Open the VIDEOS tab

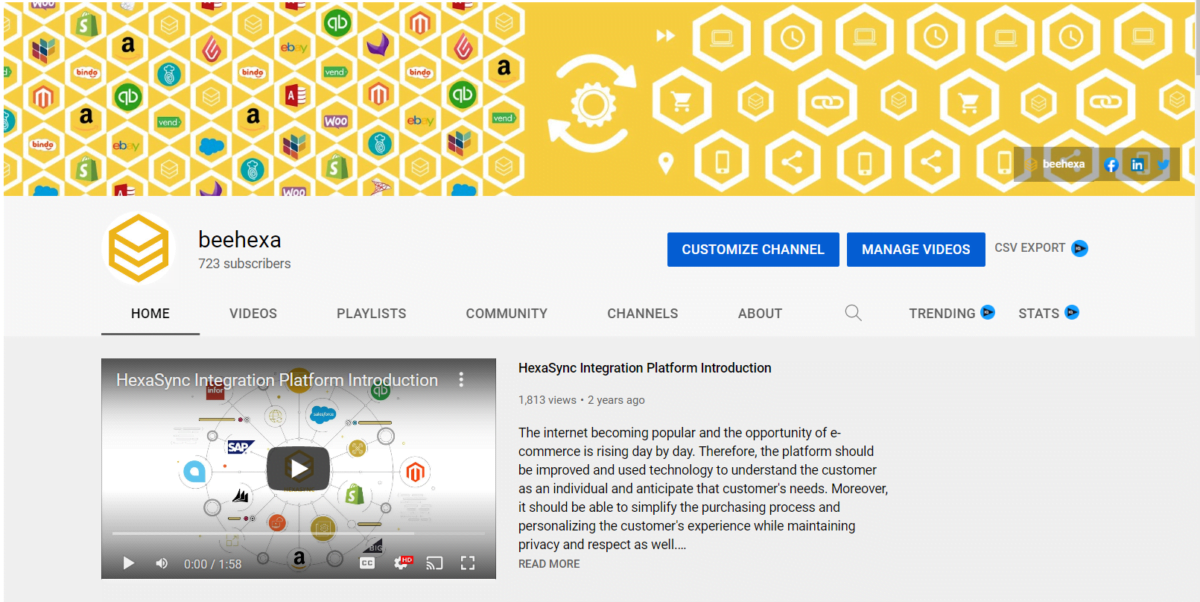pos(253,313)
